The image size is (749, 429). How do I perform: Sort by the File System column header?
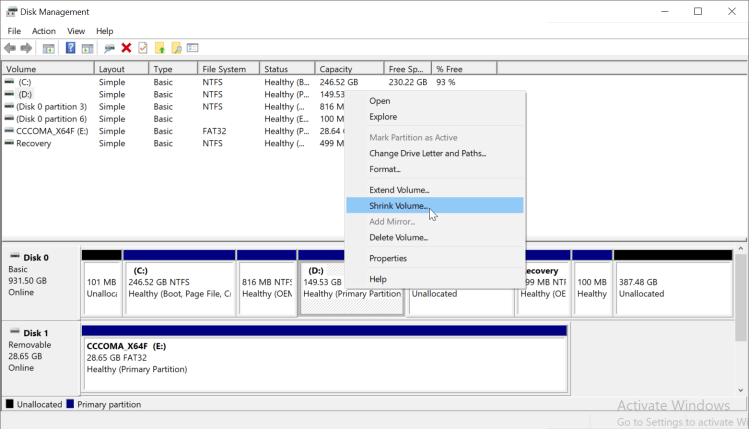point(228,69)
